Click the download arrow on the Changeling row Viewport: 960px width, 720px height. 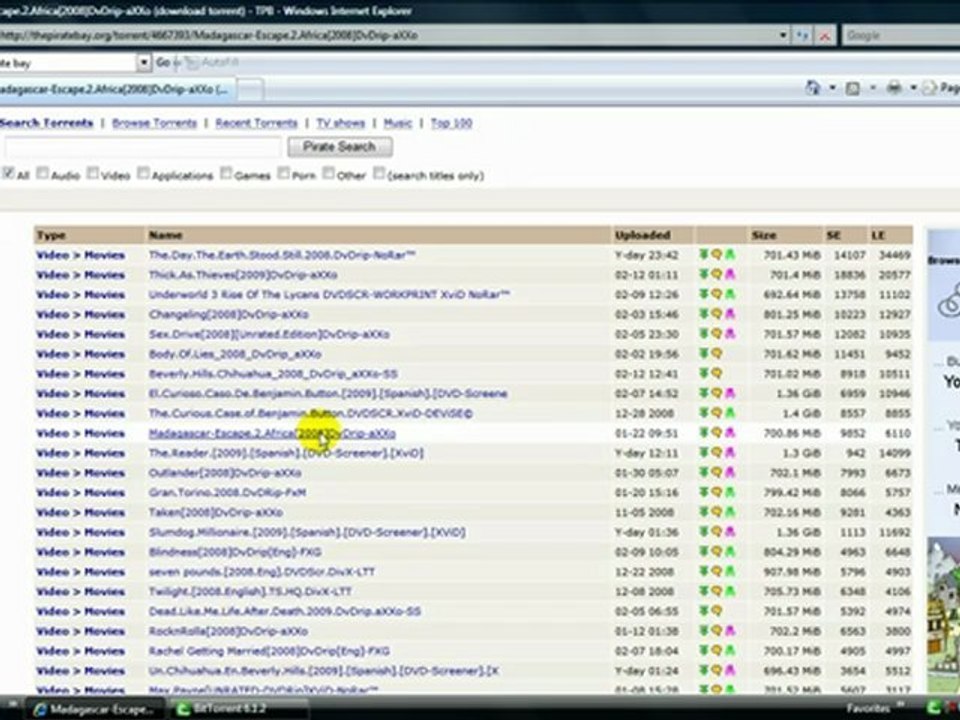(703, 313)
